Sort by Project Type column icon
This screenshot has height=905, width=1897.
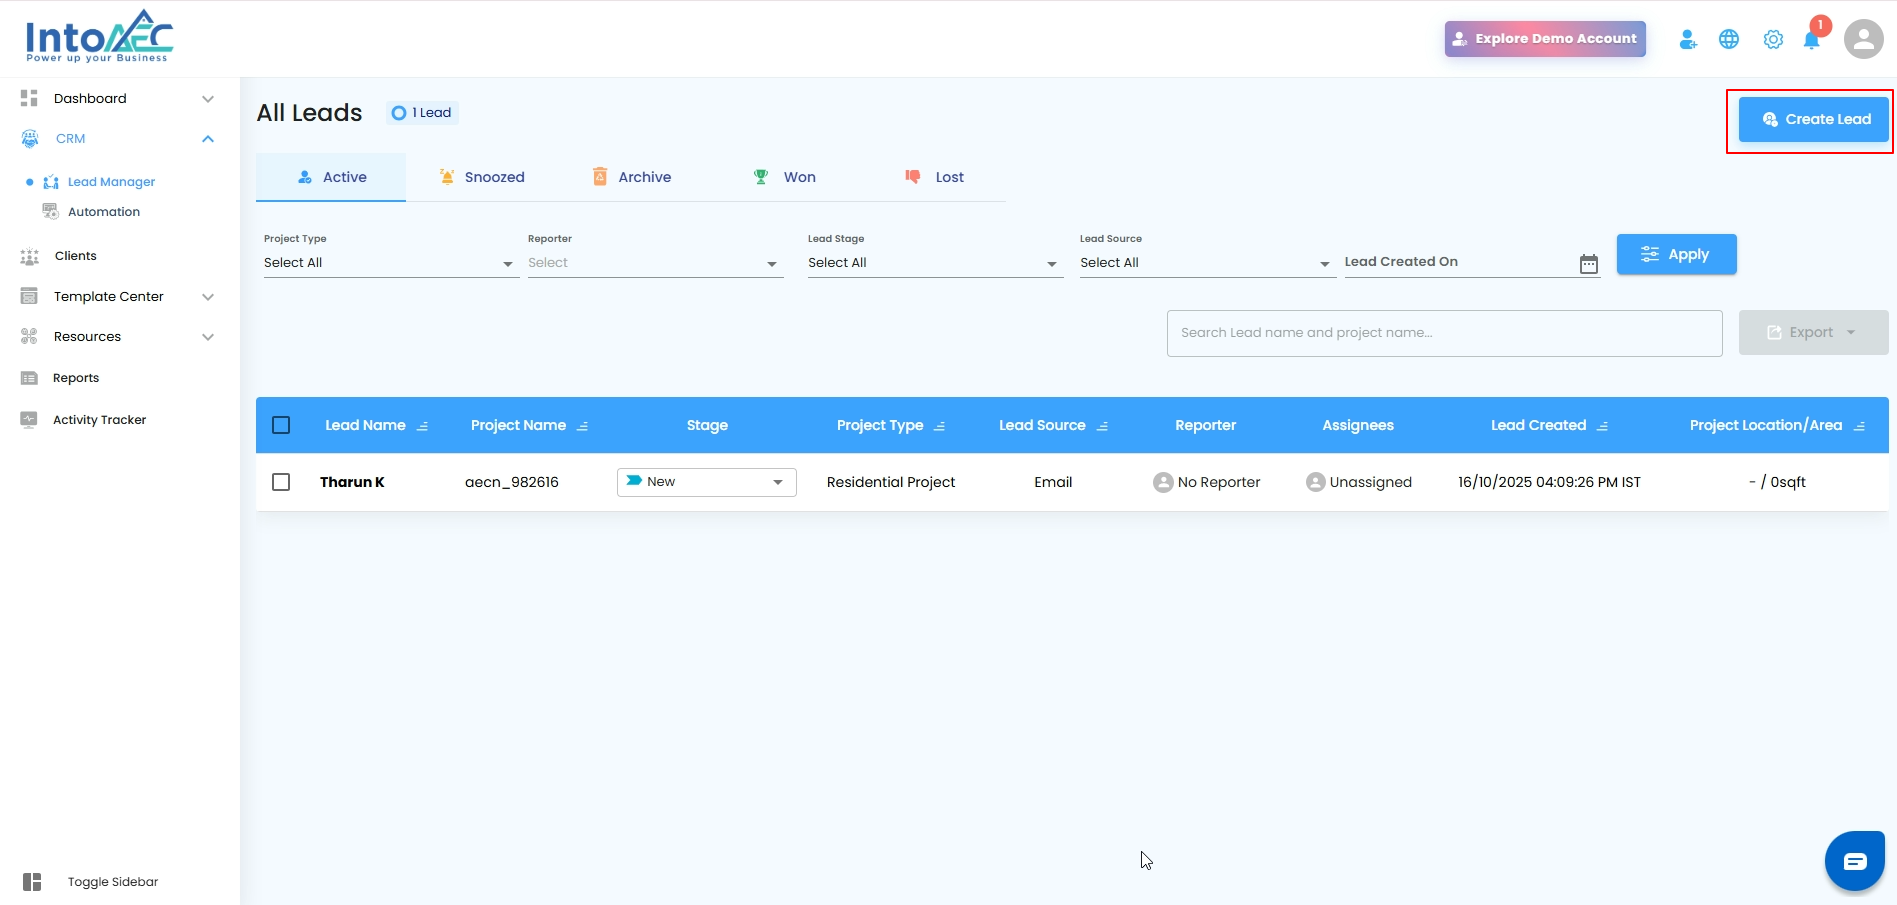pyautogui.click(x=940, y=426)
